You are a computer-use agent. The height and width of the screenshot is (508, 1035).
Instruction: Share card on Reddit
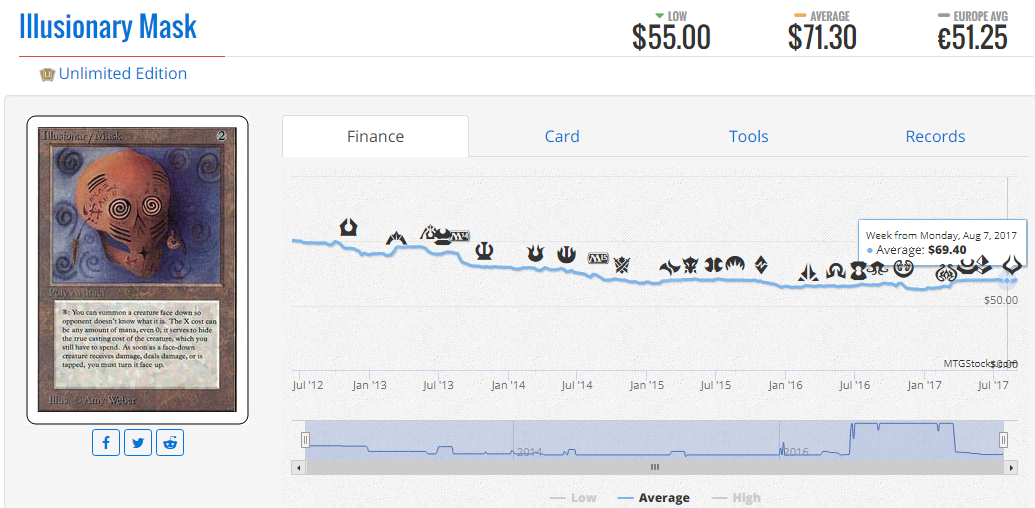click(170, 443)
